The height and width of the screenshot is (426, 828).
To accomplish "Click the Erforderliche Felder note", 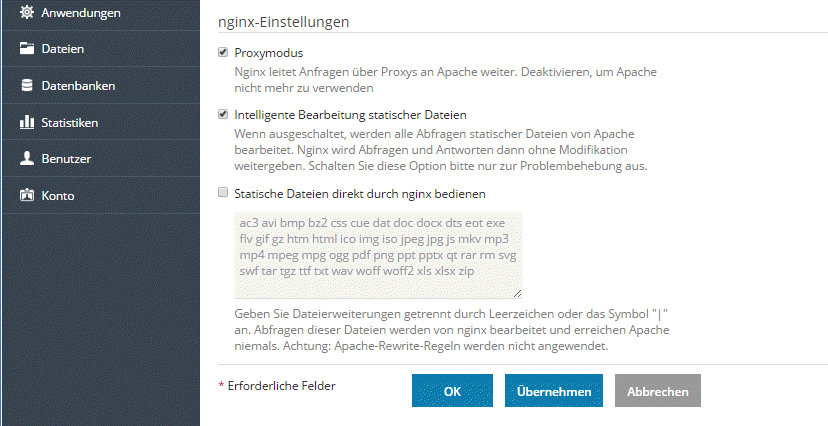I will point(277,386).
